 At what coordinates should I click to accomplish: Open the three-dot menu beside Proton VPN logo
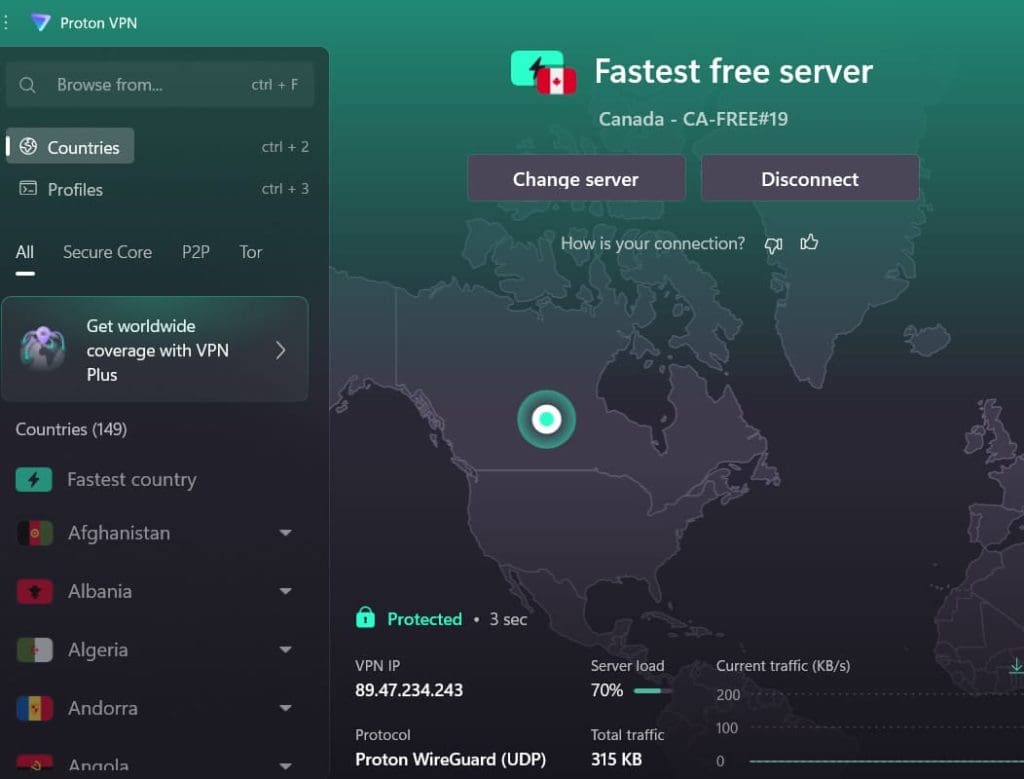click(5, 22)
